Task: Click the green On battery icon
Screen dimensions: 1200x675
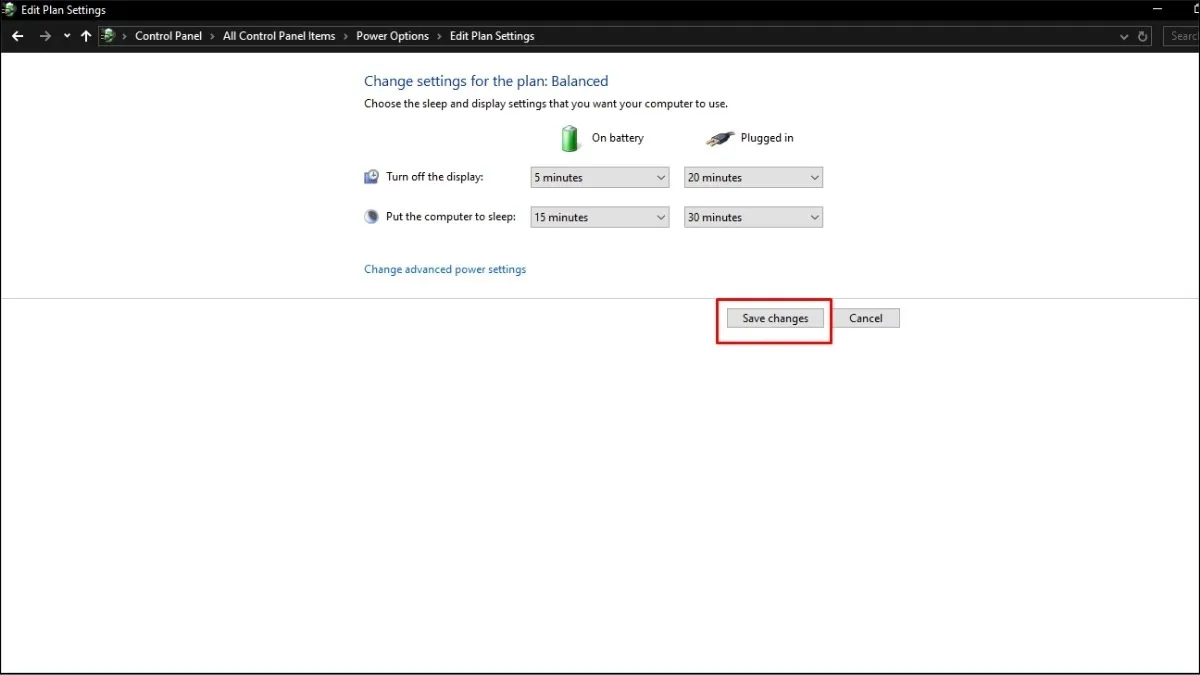Action: [x=570, y=138]
